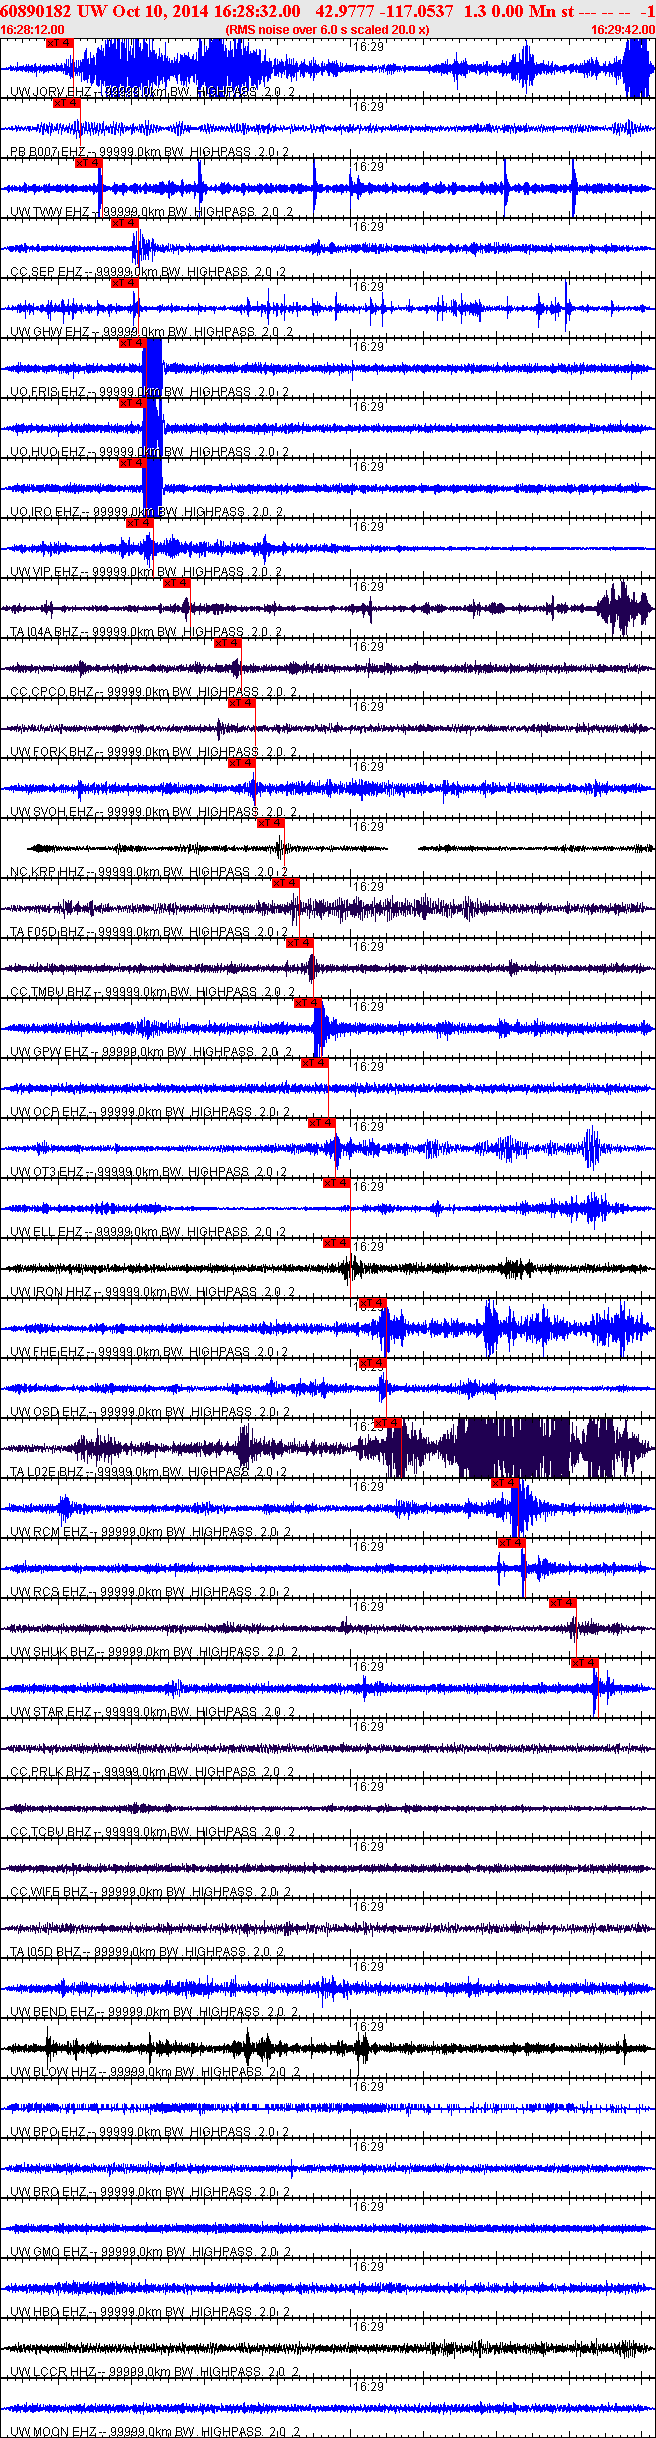Select the red pick marker on UW GPW trace
The width and height of the screenshot is (656, 2438).
308,1003
